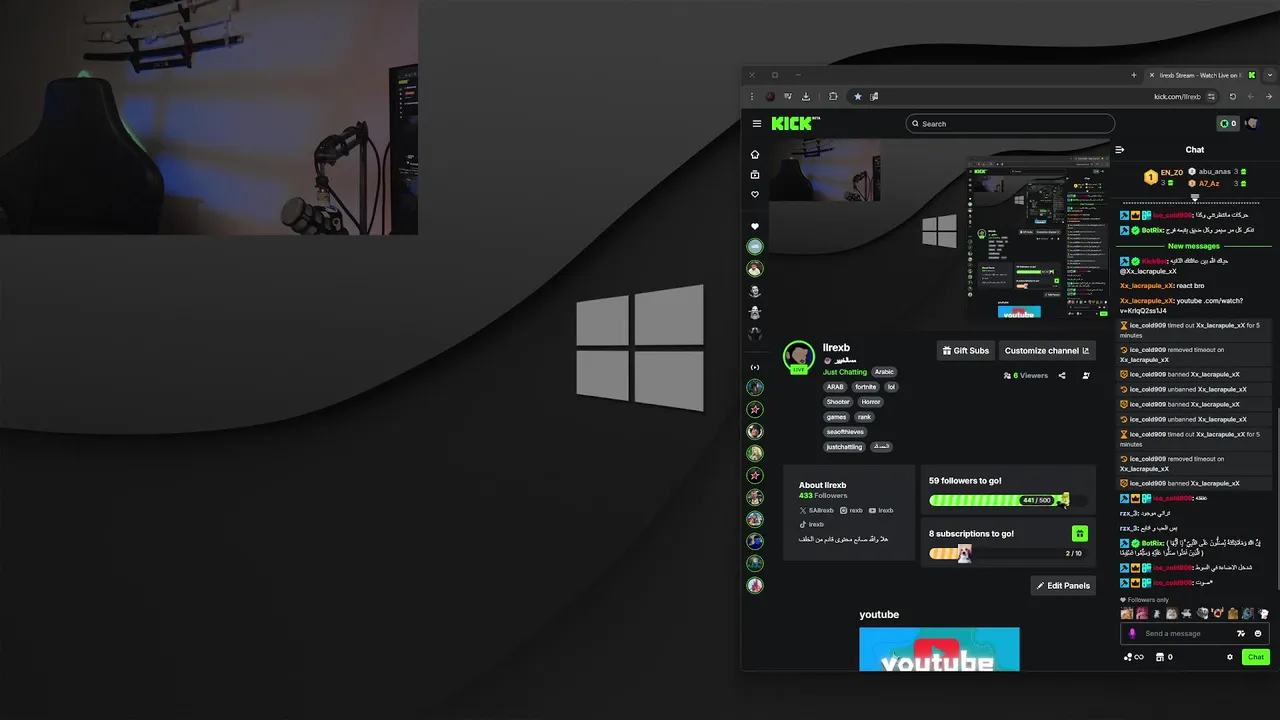
Task: Select the fortnite tag
Action: pyautogui.click(x=865, y=387)
